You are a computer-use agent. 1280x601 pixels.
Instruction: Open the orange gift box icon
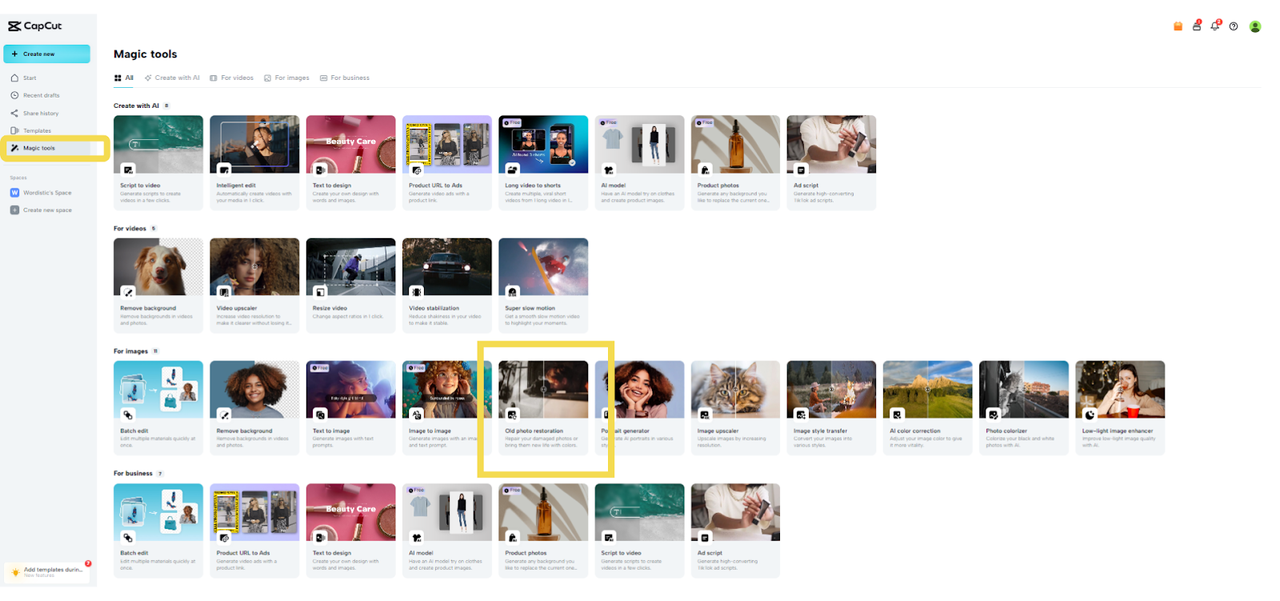tap(1178, 27)
